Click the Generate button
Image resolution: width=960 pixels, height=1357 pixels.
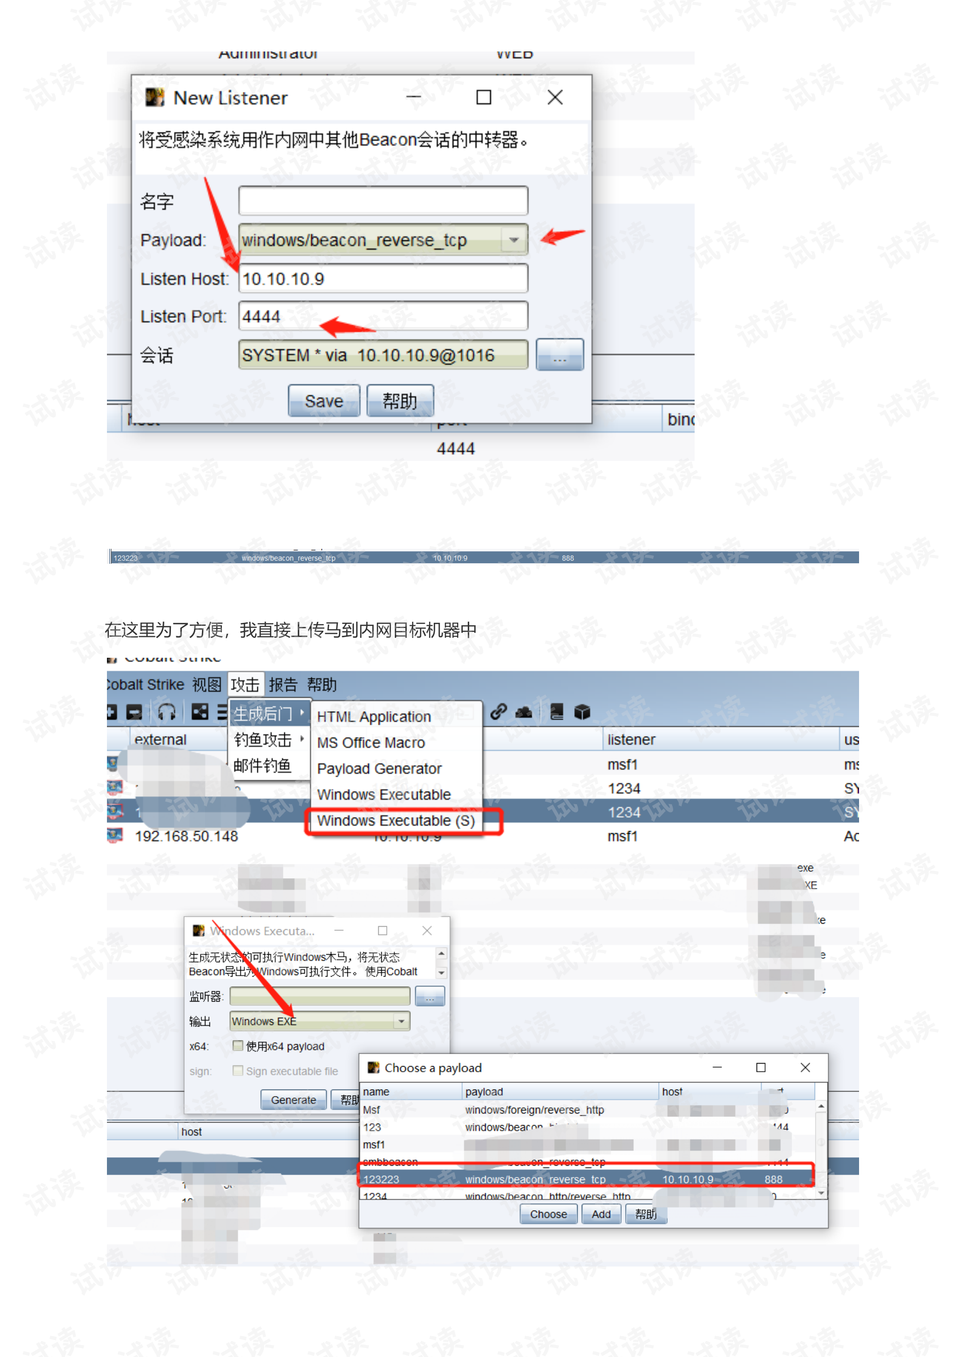coord(293,1100)
